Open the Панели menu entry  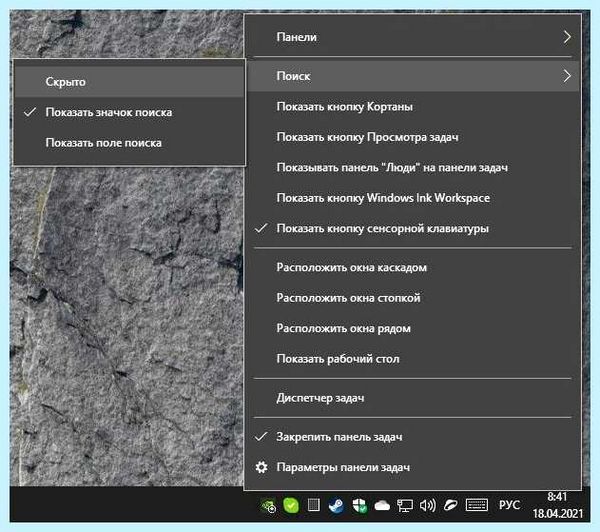coord(413,37)
